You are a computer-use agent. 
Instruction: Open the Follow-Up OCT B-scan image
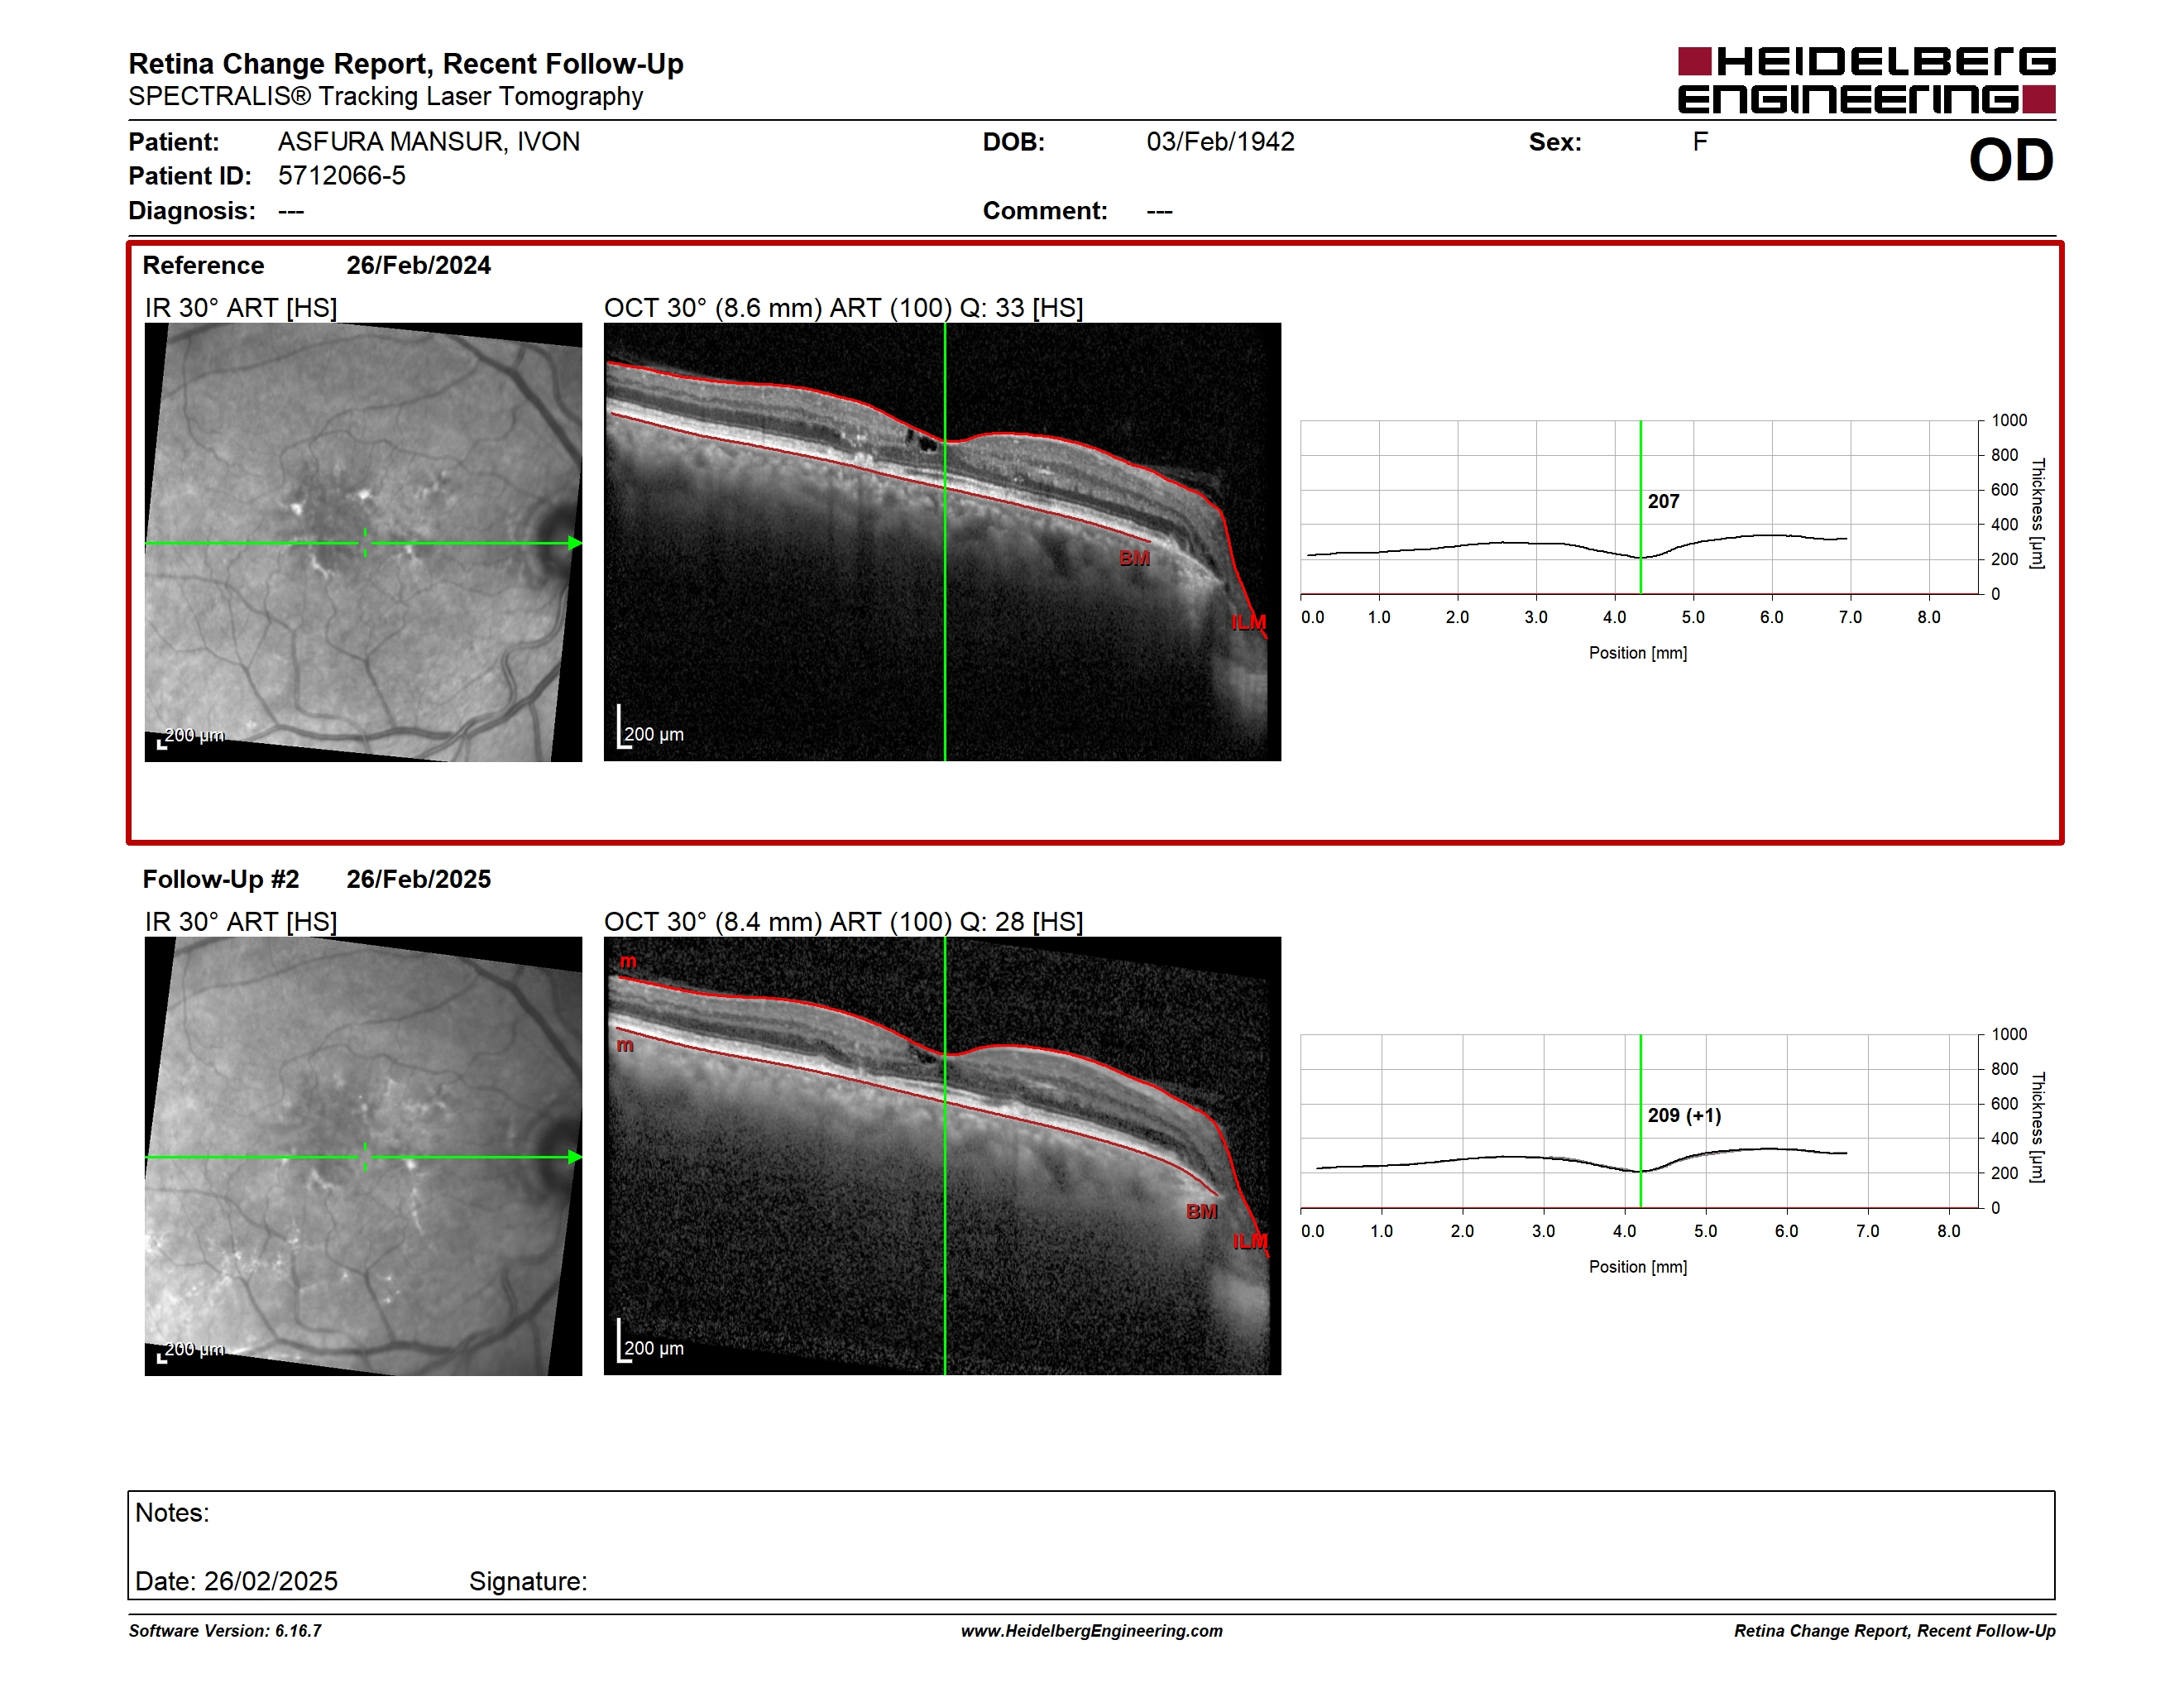[942, 1156]
